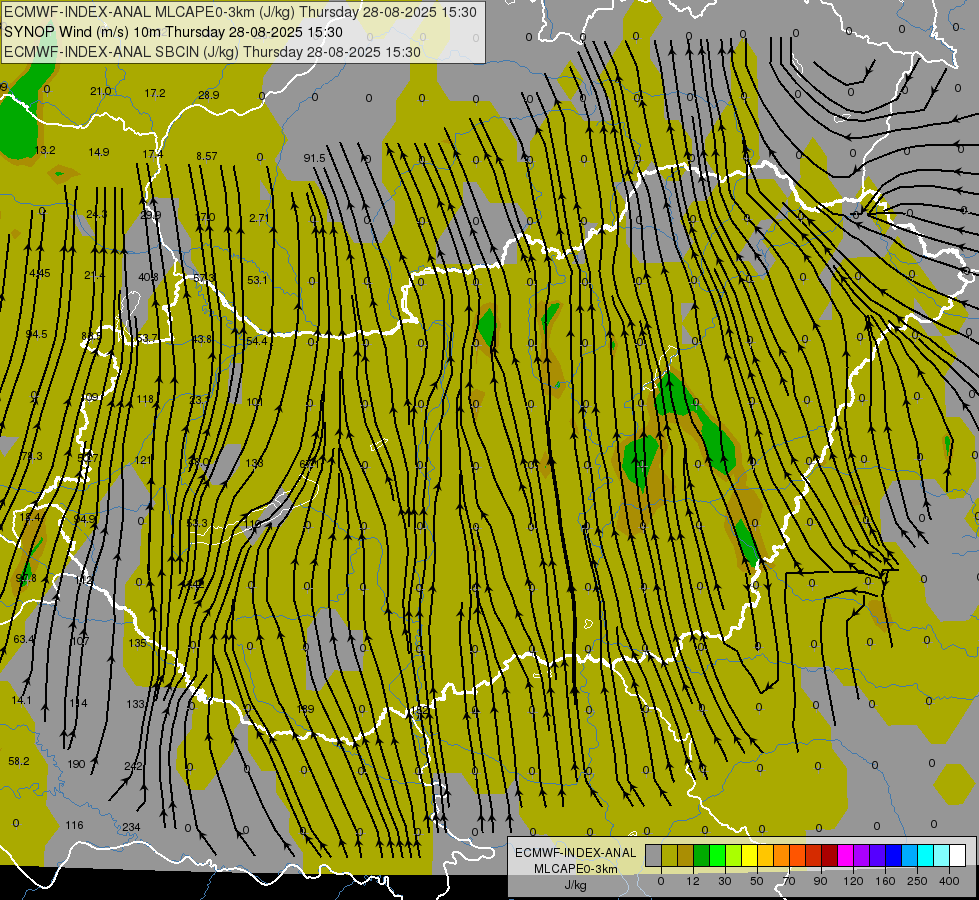
Task: Click the map value '135'
Action: coord(137,643)
